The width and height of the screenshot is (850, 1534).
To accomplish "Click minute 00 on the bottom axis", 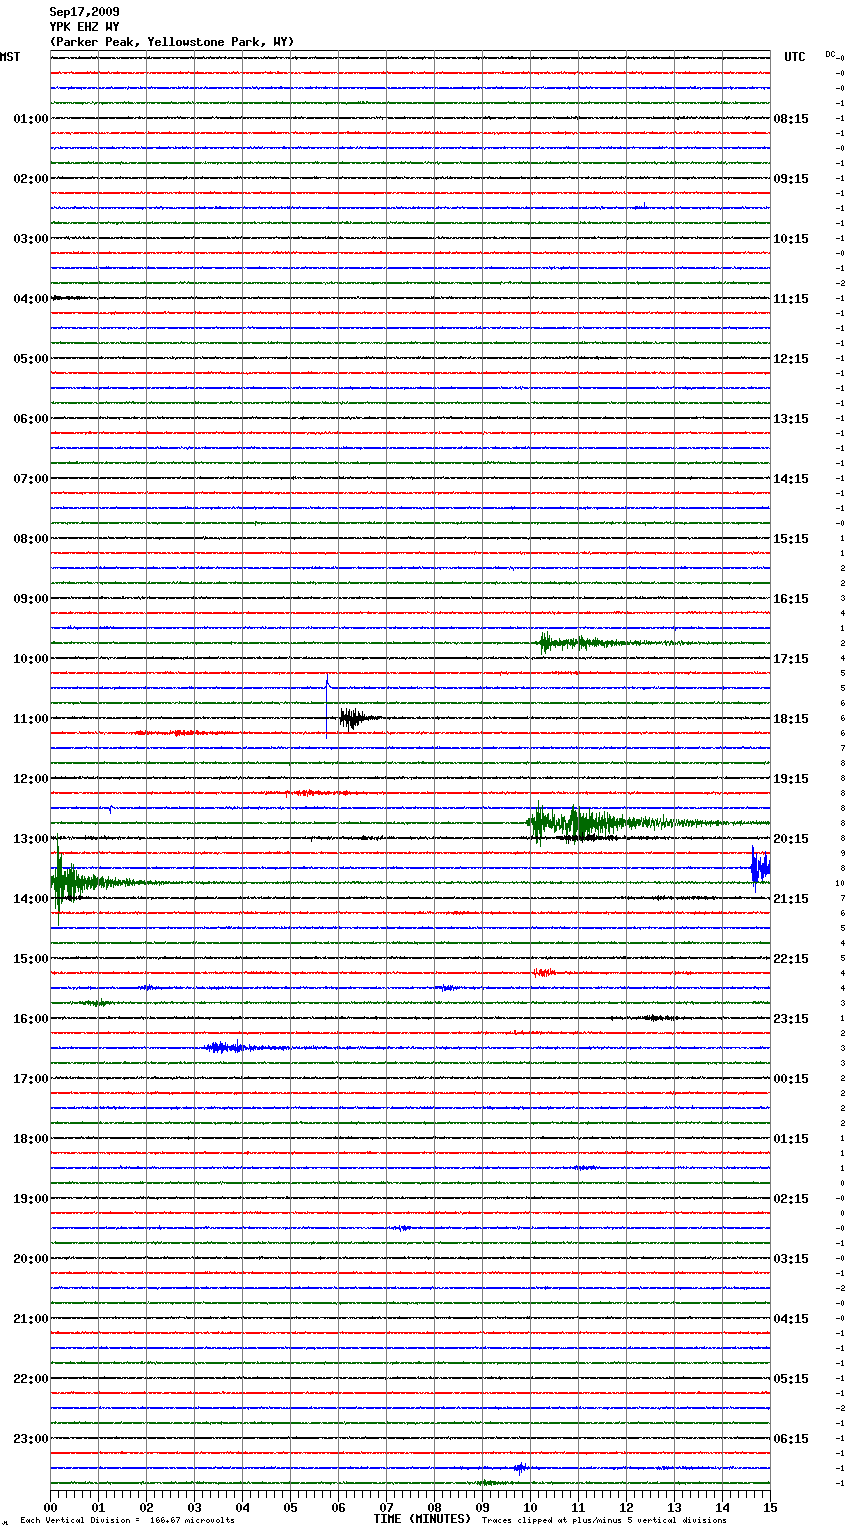I will click(x=51, y=1507).
